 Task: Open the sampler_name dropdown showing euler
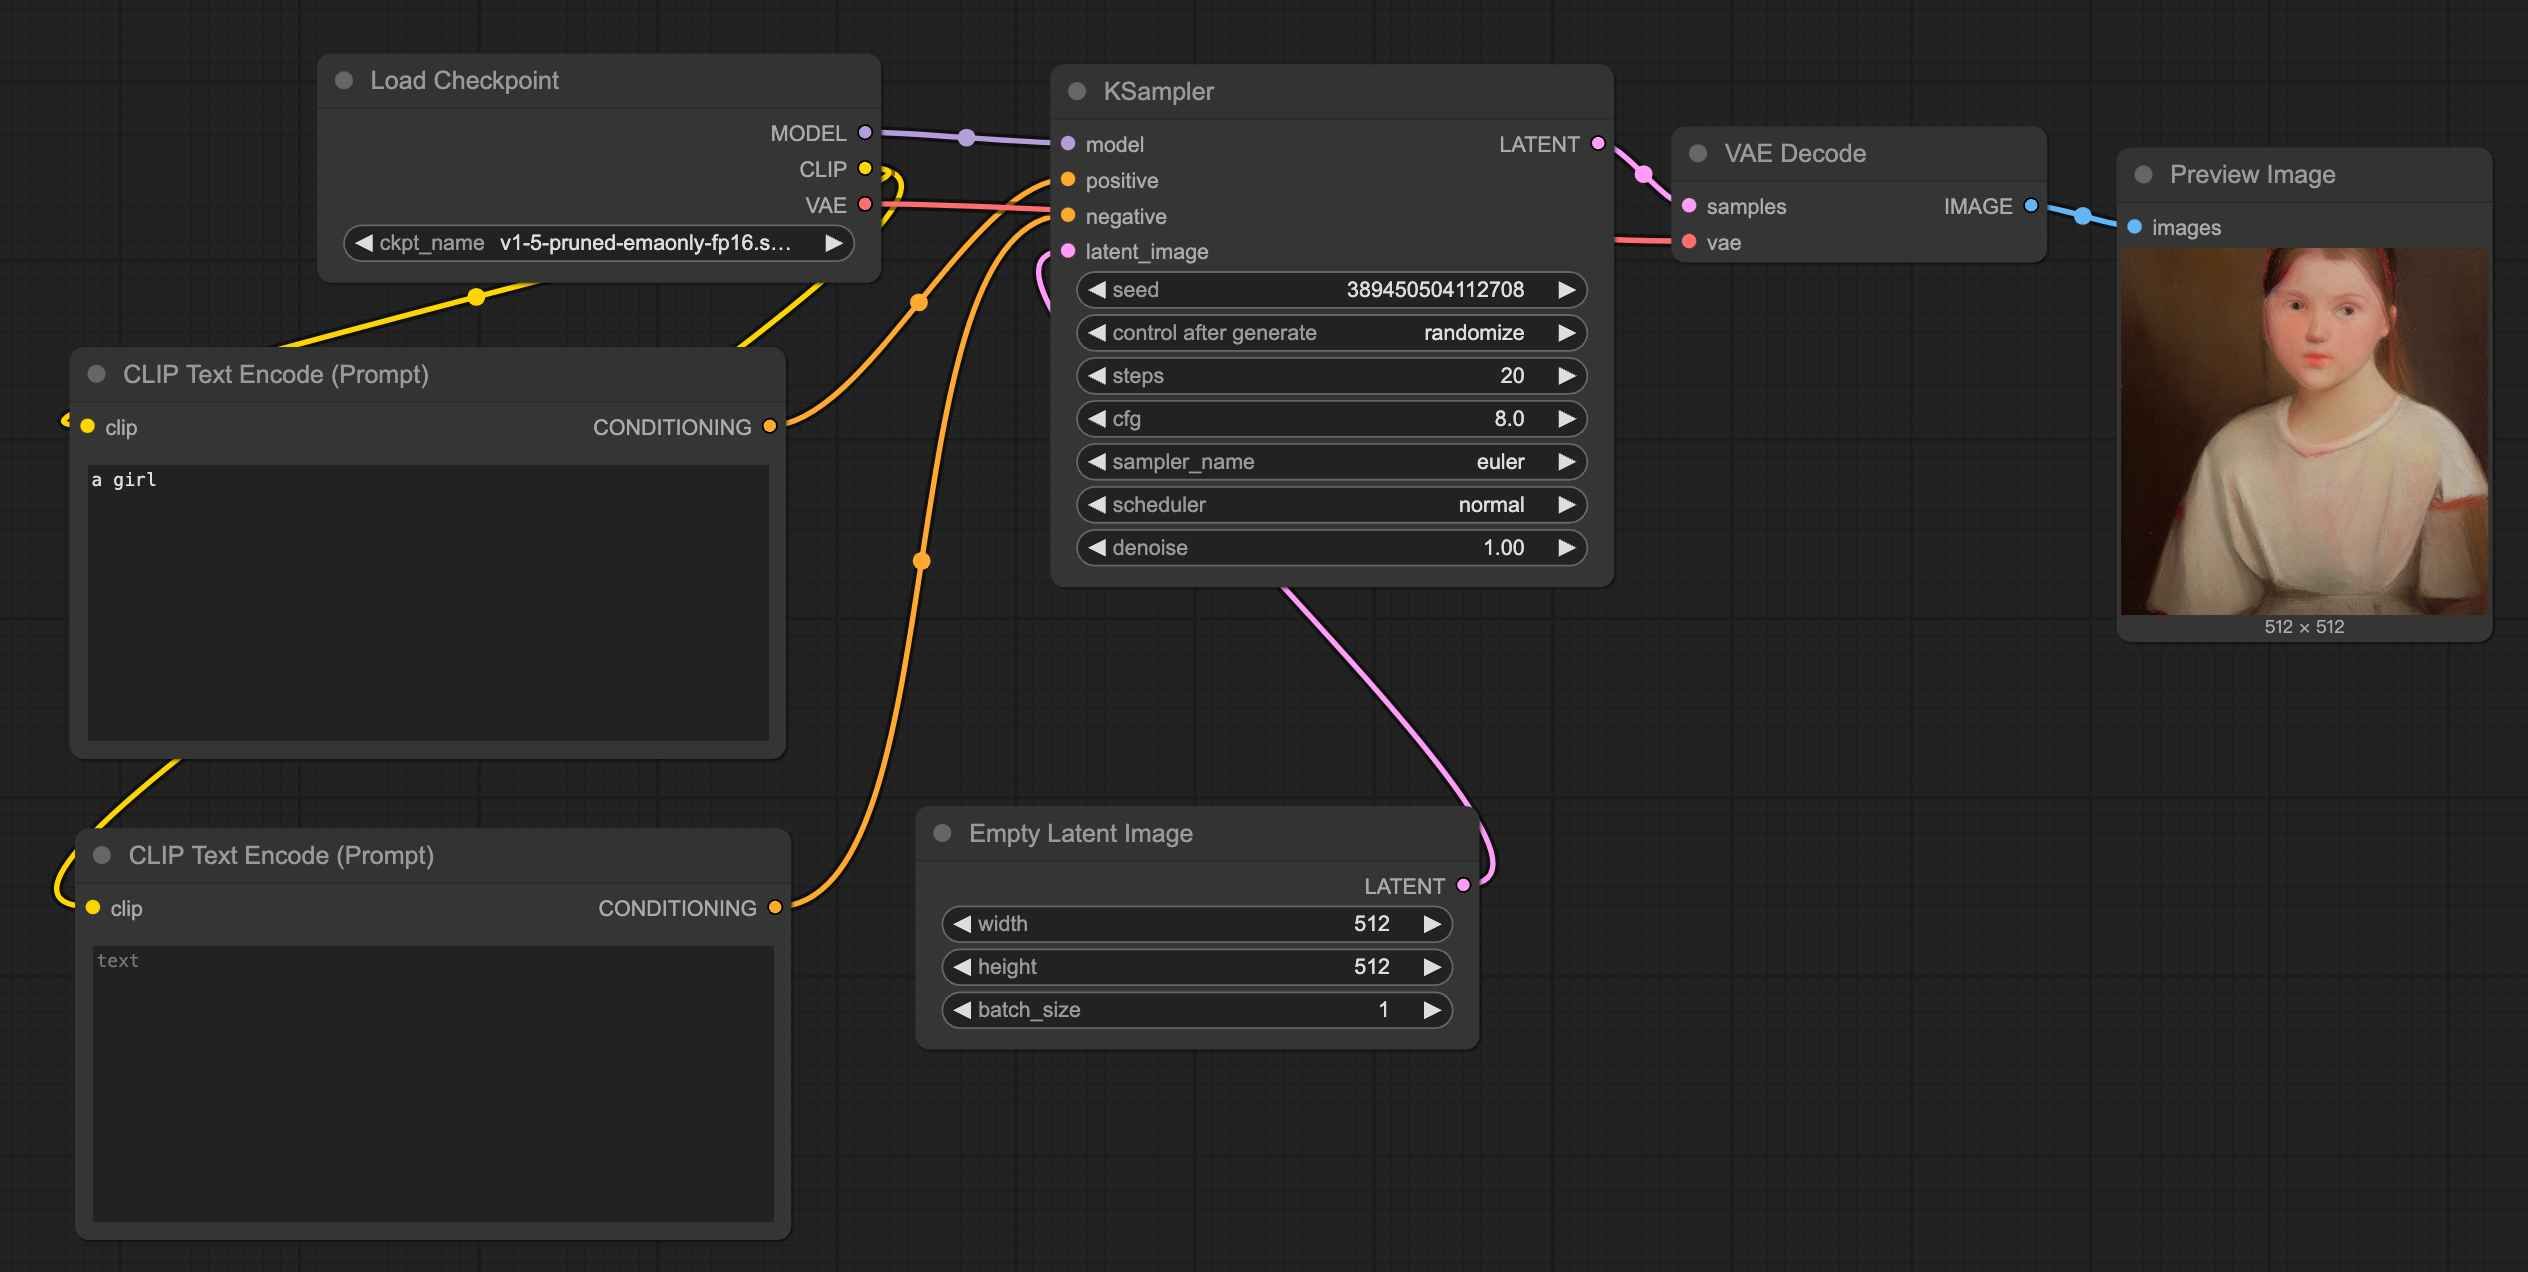click(1332, 462)
